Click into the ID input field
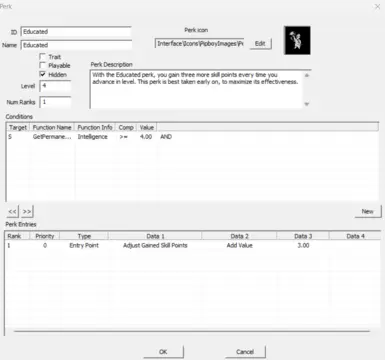The image size is (385, 360). coord(76,32)
